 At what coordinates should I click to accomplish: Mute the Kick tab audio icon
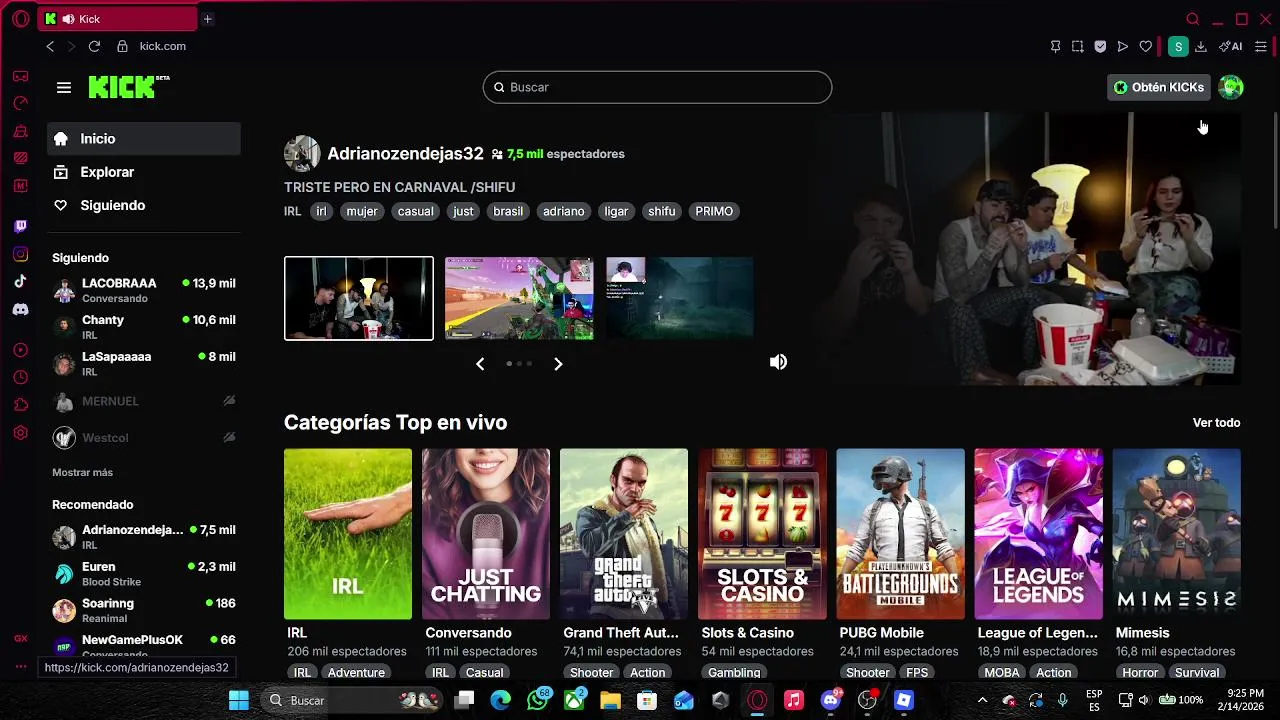68,19
